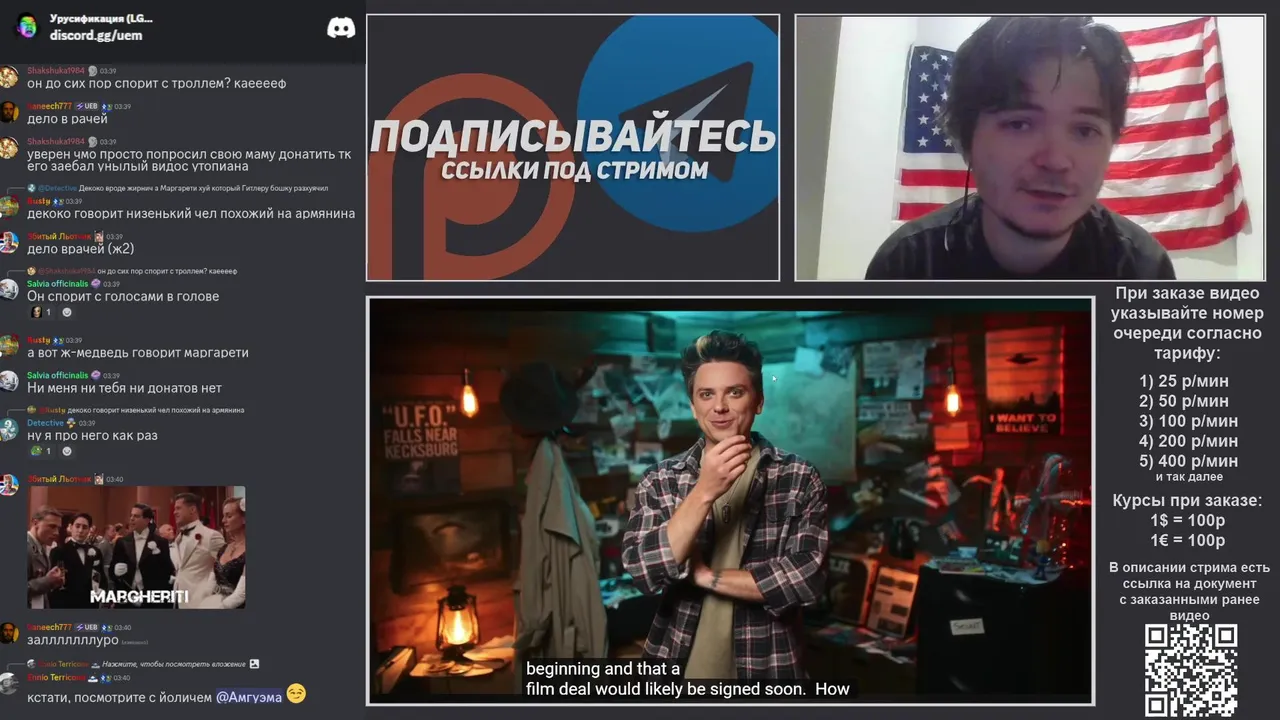1280x720 pixels.
Task: Click the avatar beside 'уверен чмо просто попросил'
Action: click(9, 148)
